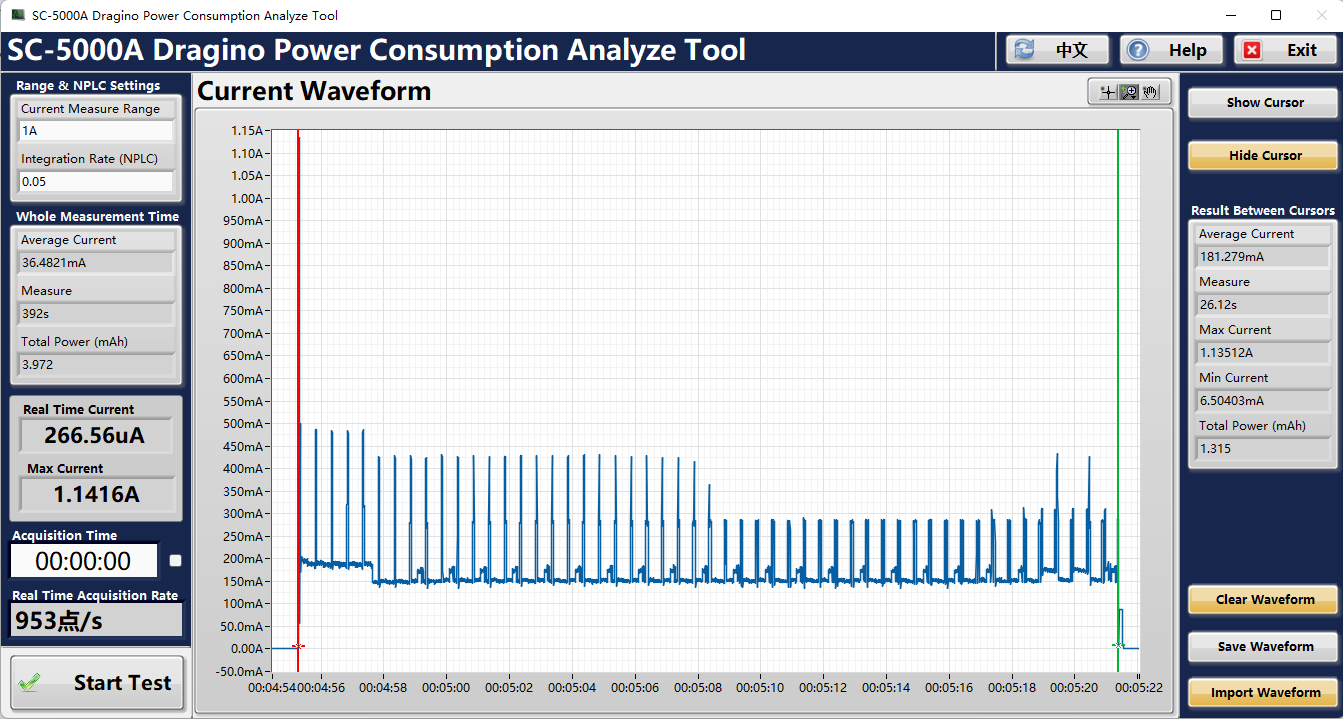Click the Exit button
Screen dimensions: 1343x719
point(1285,50)
